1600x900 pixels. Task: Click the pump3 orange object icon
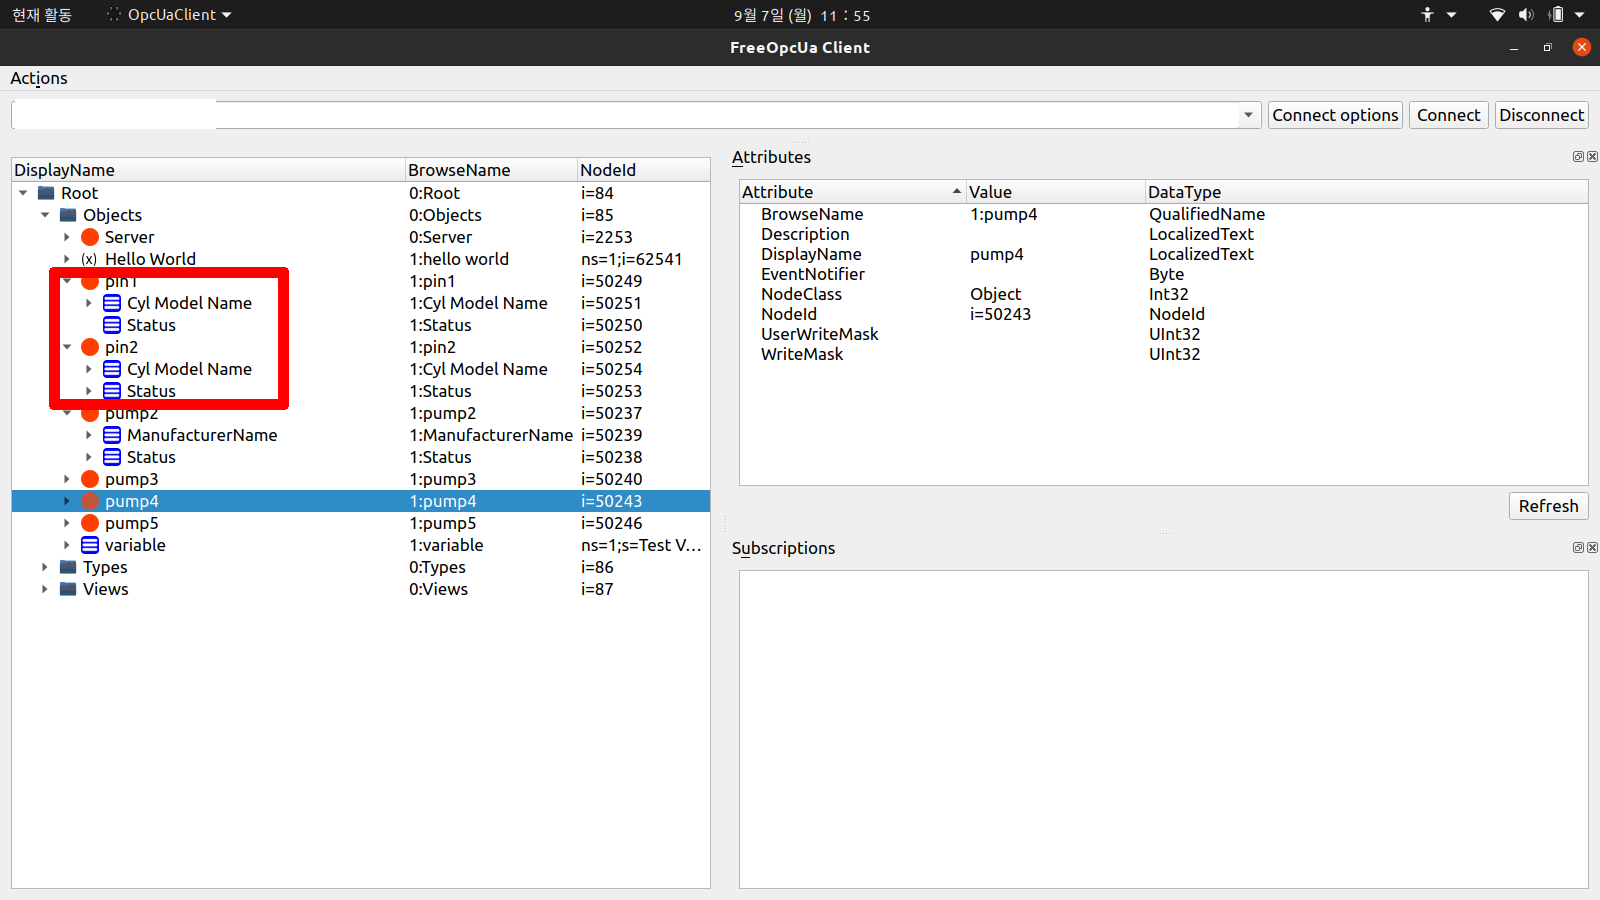coord(90,479)
